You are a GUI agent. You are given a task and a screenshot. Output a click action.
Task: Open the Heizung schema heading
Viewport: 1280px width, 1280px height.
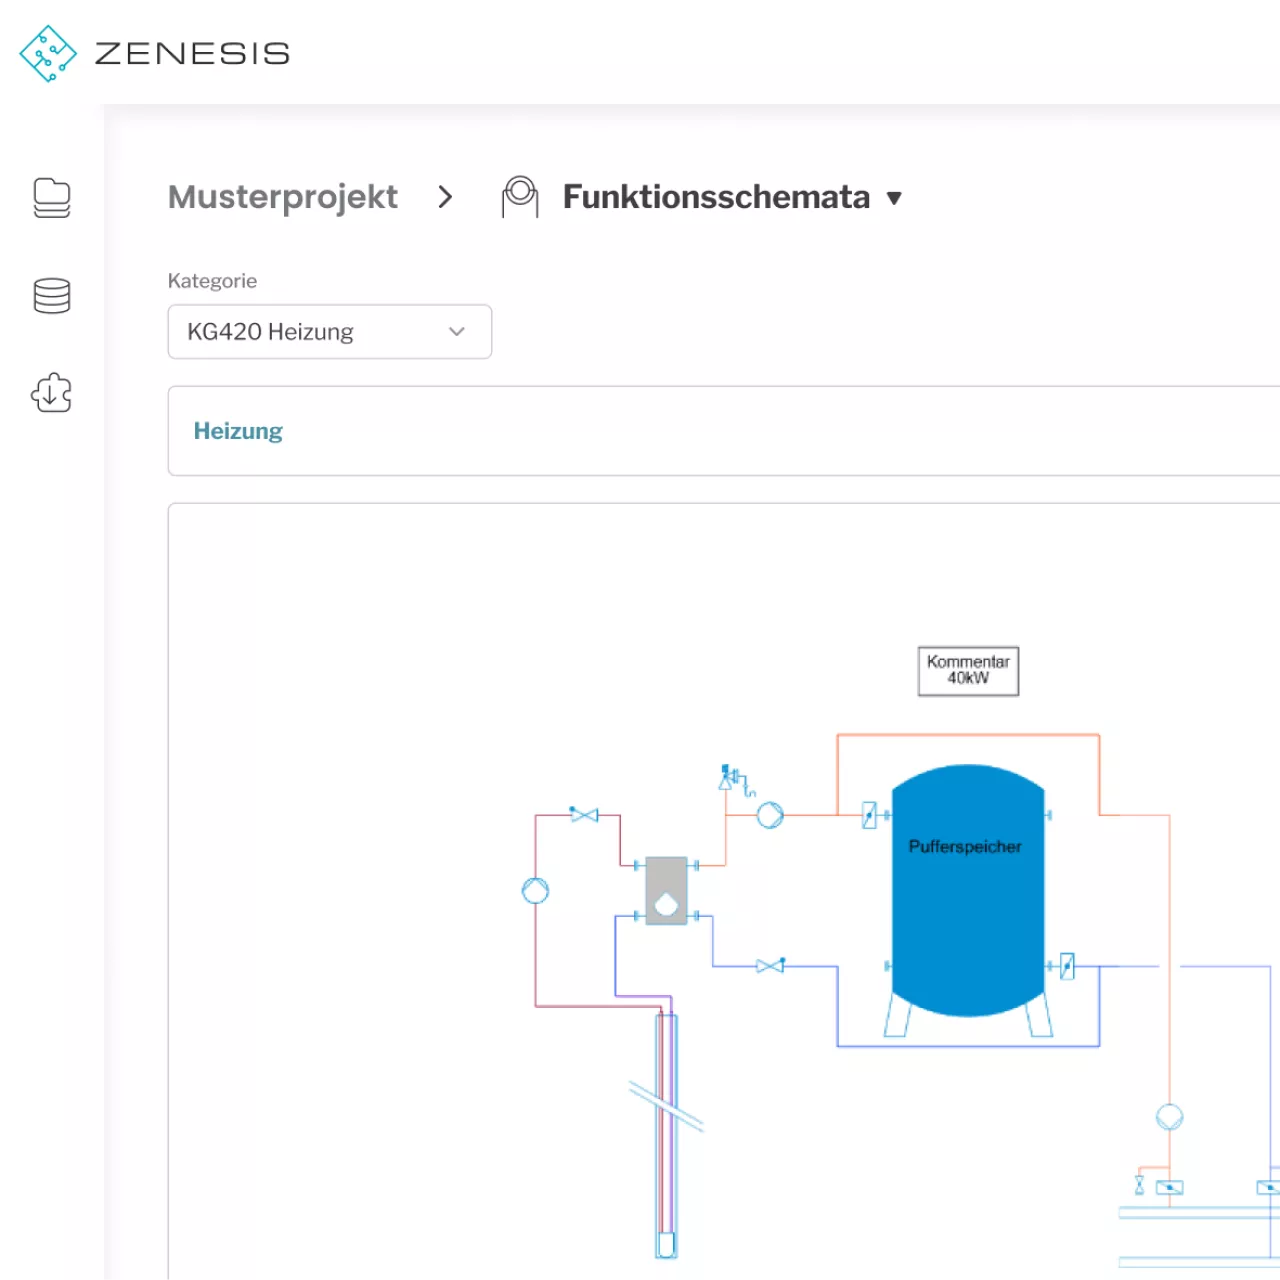point(238,431)
